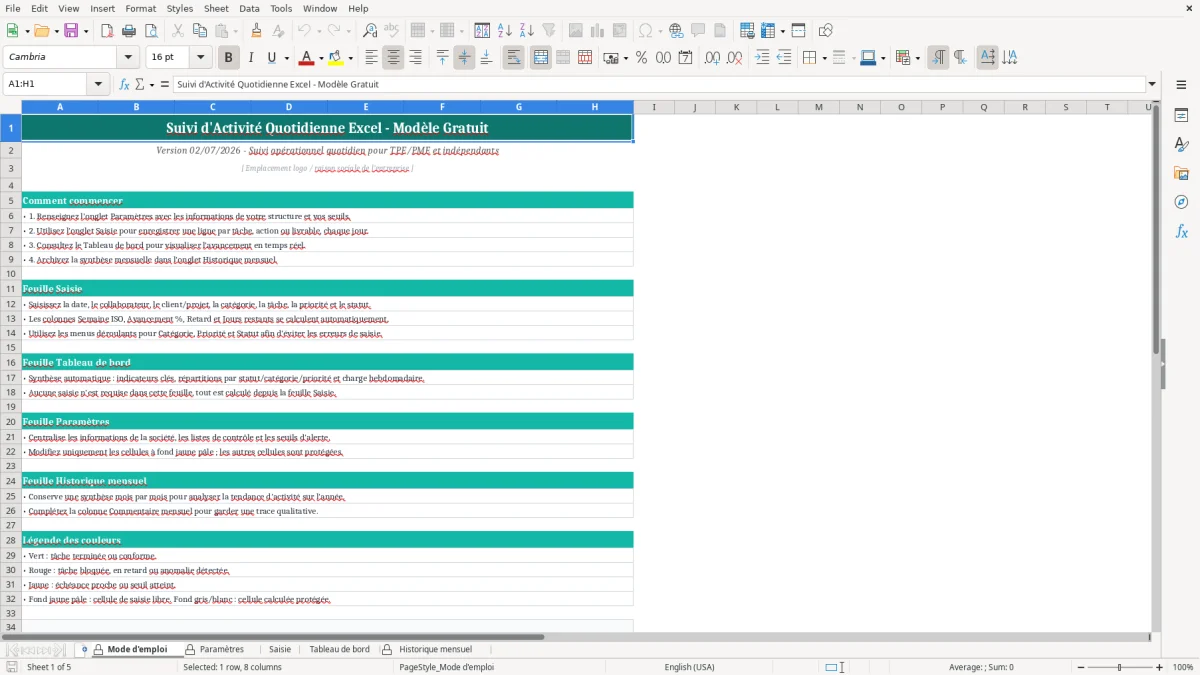Toggle Align Left
1200x675 pixels.
click(371, 58)
